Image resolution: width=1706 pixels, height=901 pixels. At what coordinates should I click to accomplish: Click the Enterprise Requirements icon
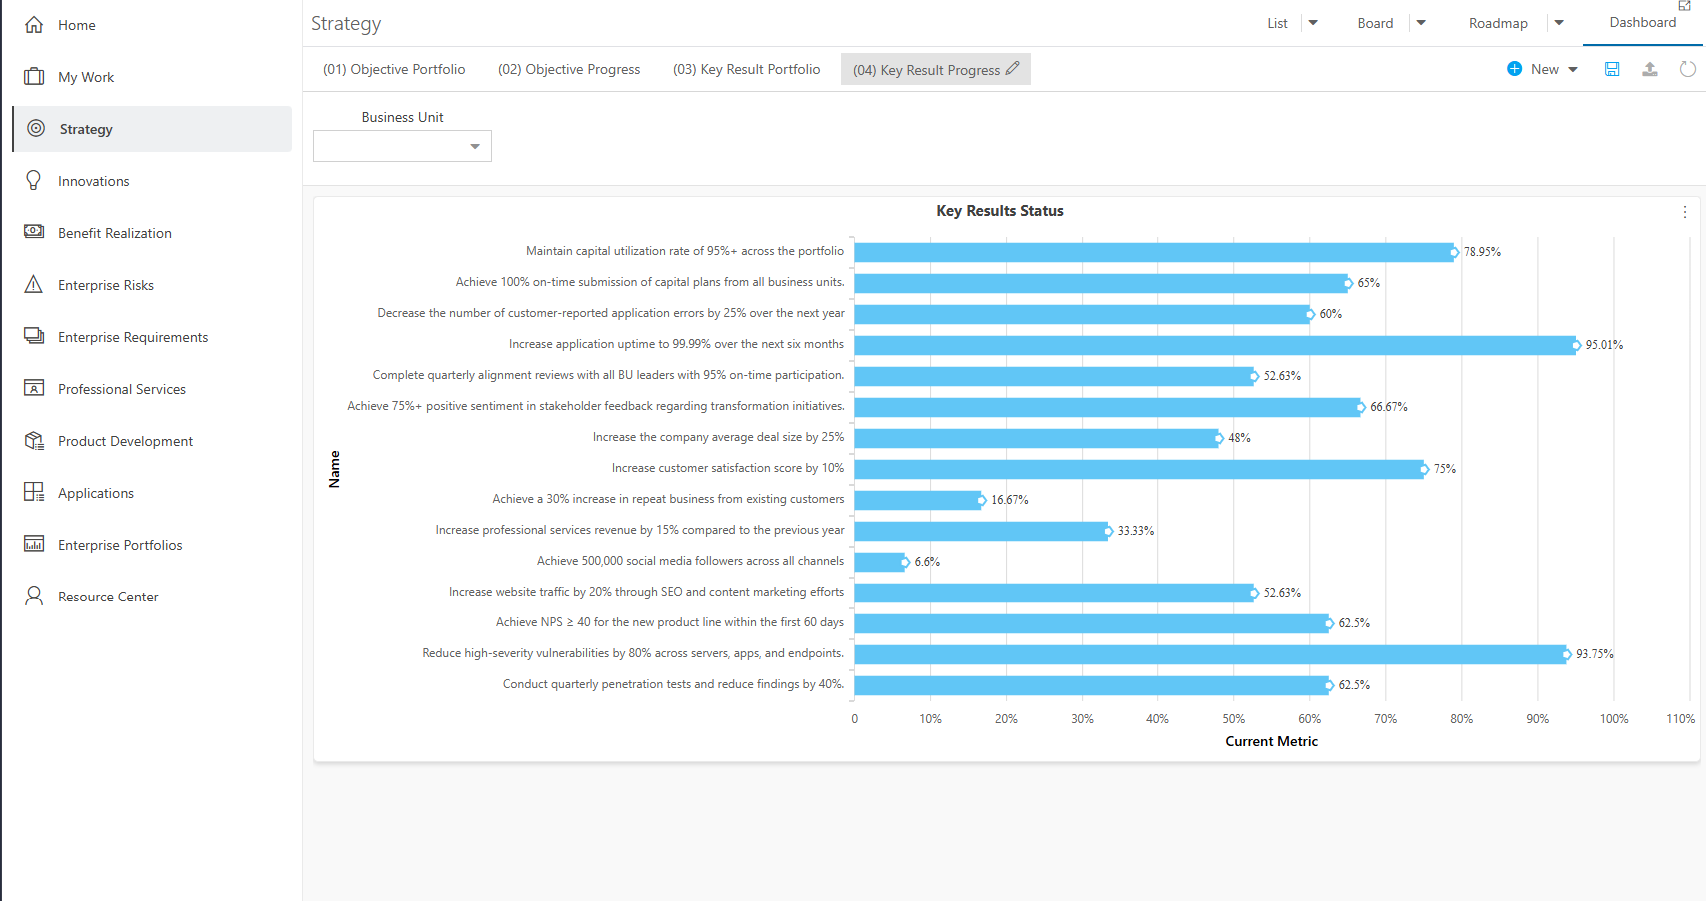(34, 336)
